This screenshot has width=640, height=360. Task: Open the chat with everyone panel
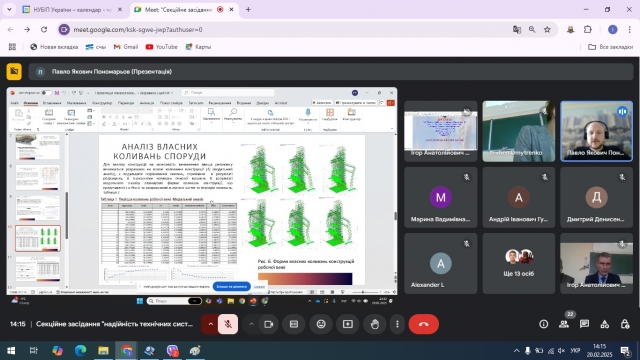[x=584, y=324]
